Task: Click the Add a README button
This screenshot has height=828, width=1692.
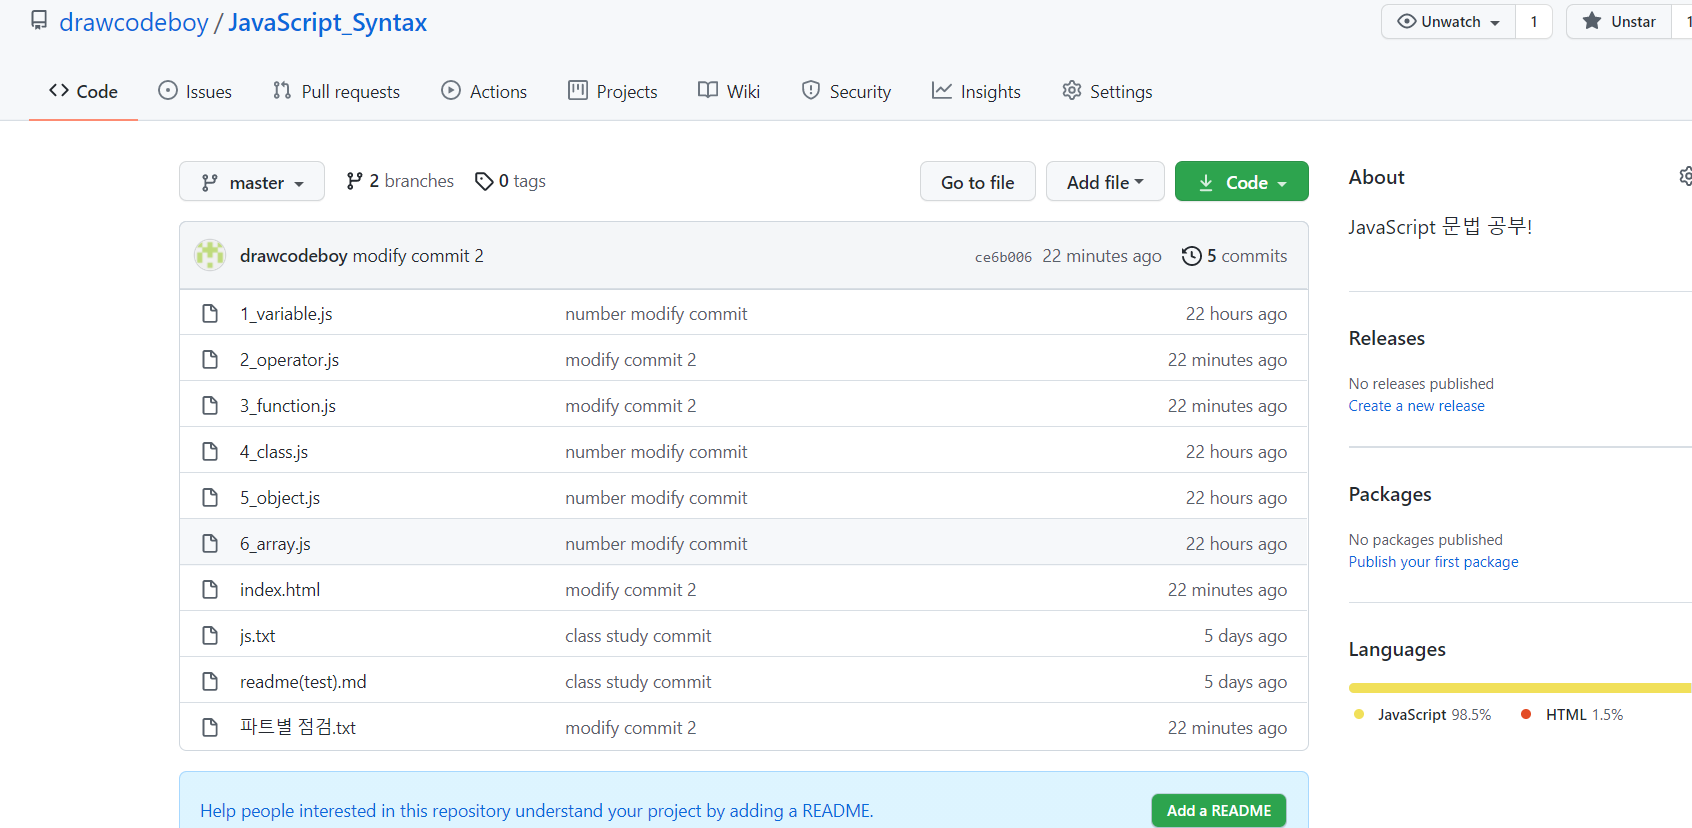Action: (x=1219, y=810)
